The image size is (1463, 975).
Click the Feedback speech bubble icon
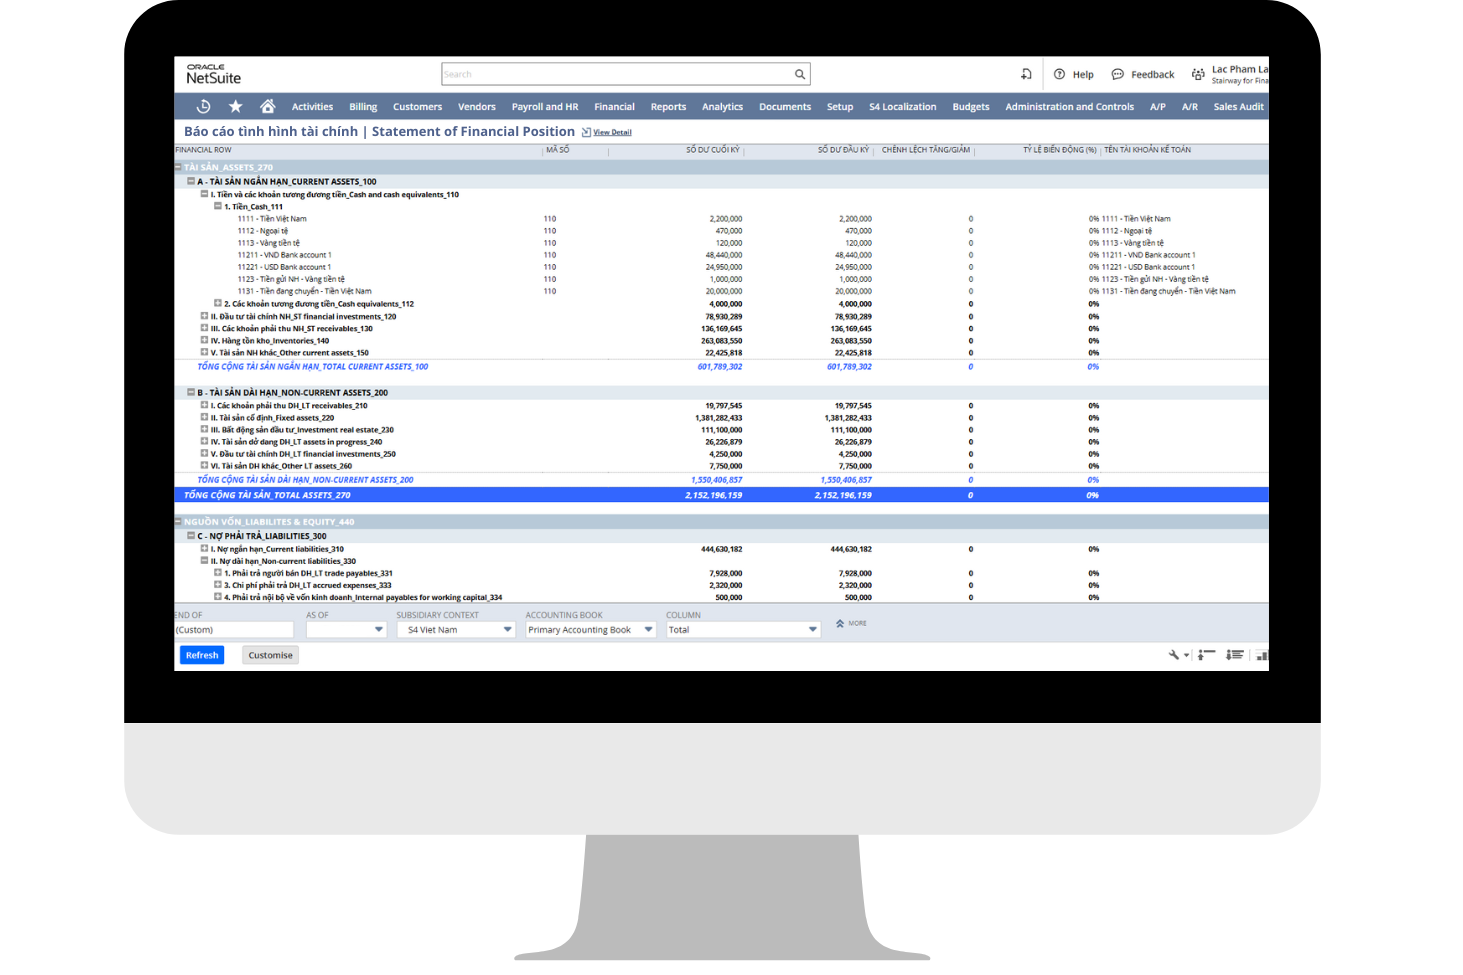[1118, 74]
